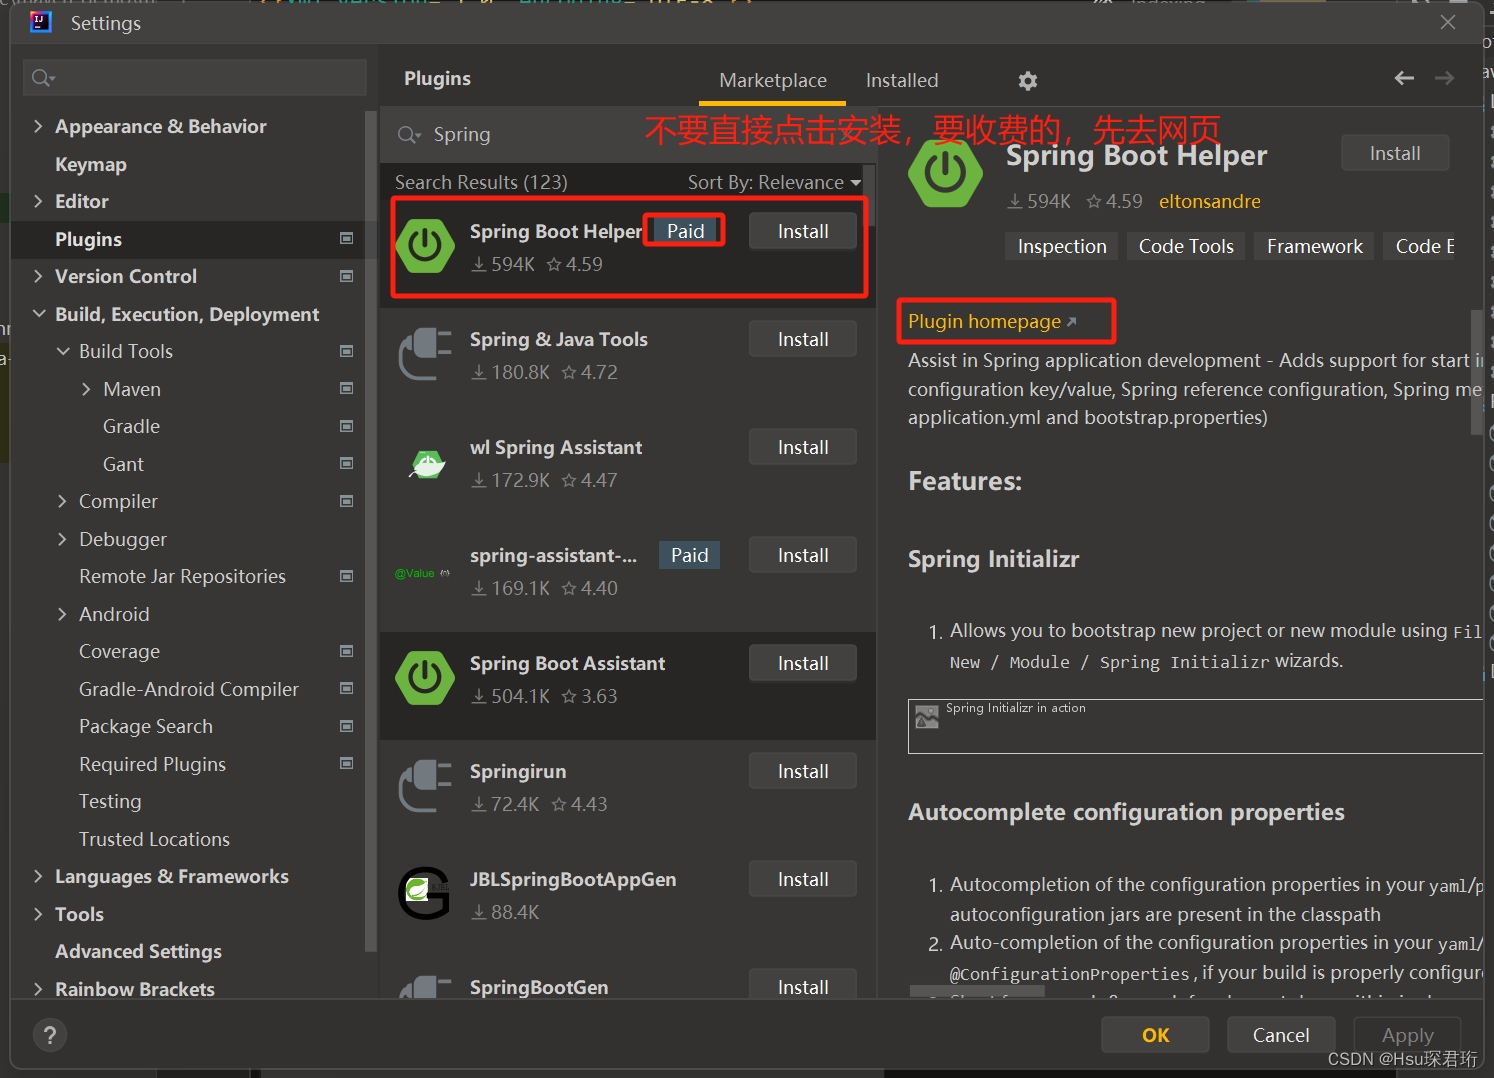
Task: Open the Sort By Relevance dropdown
Action: [774, 182]
